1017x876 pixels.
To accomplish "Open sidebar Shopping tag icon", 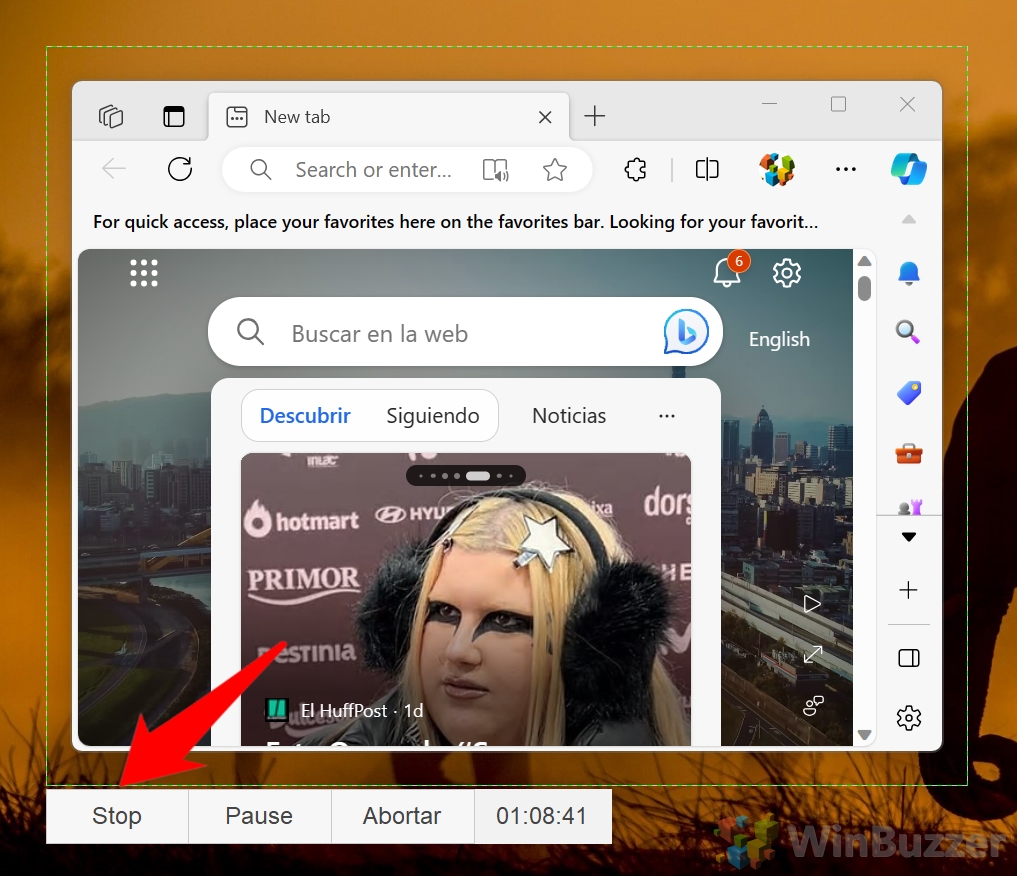I will point(909,393).
